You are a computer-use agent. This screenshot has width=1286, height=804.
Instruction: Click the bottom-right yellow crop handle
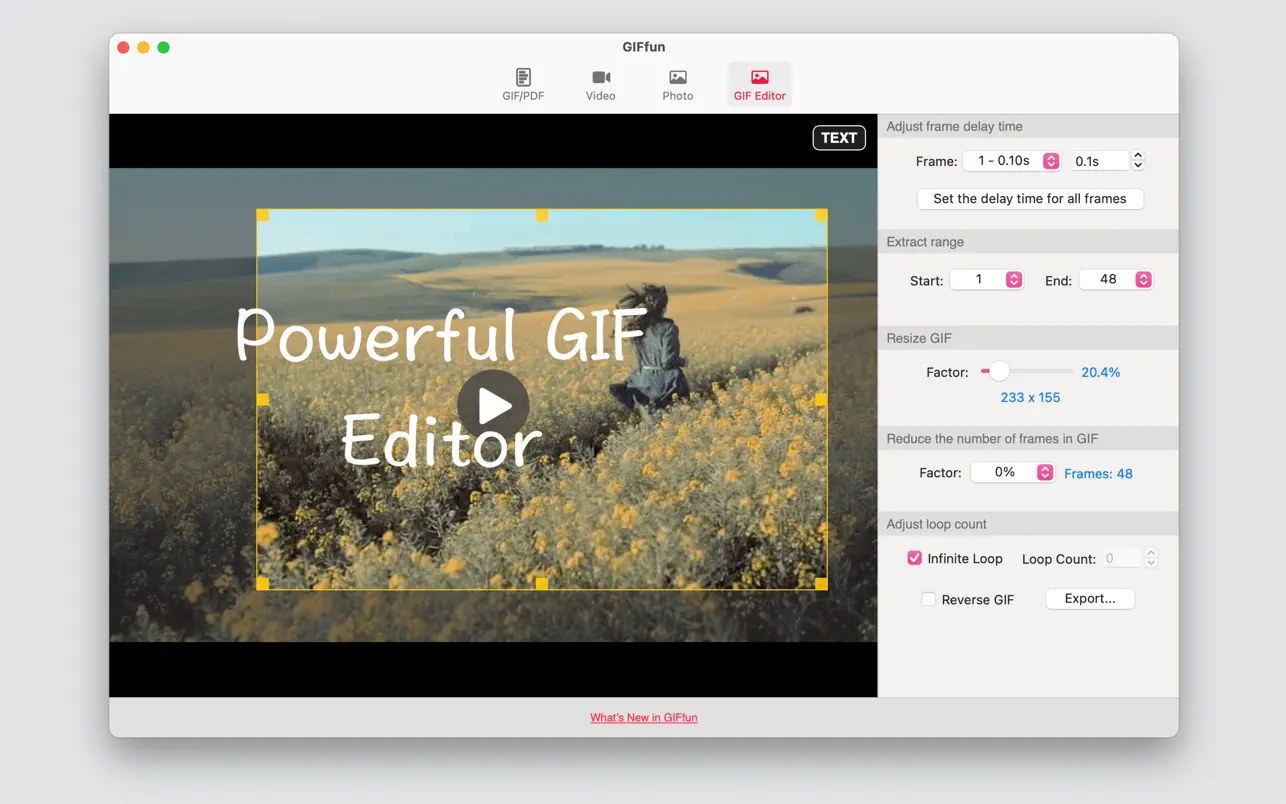point(821,583)
